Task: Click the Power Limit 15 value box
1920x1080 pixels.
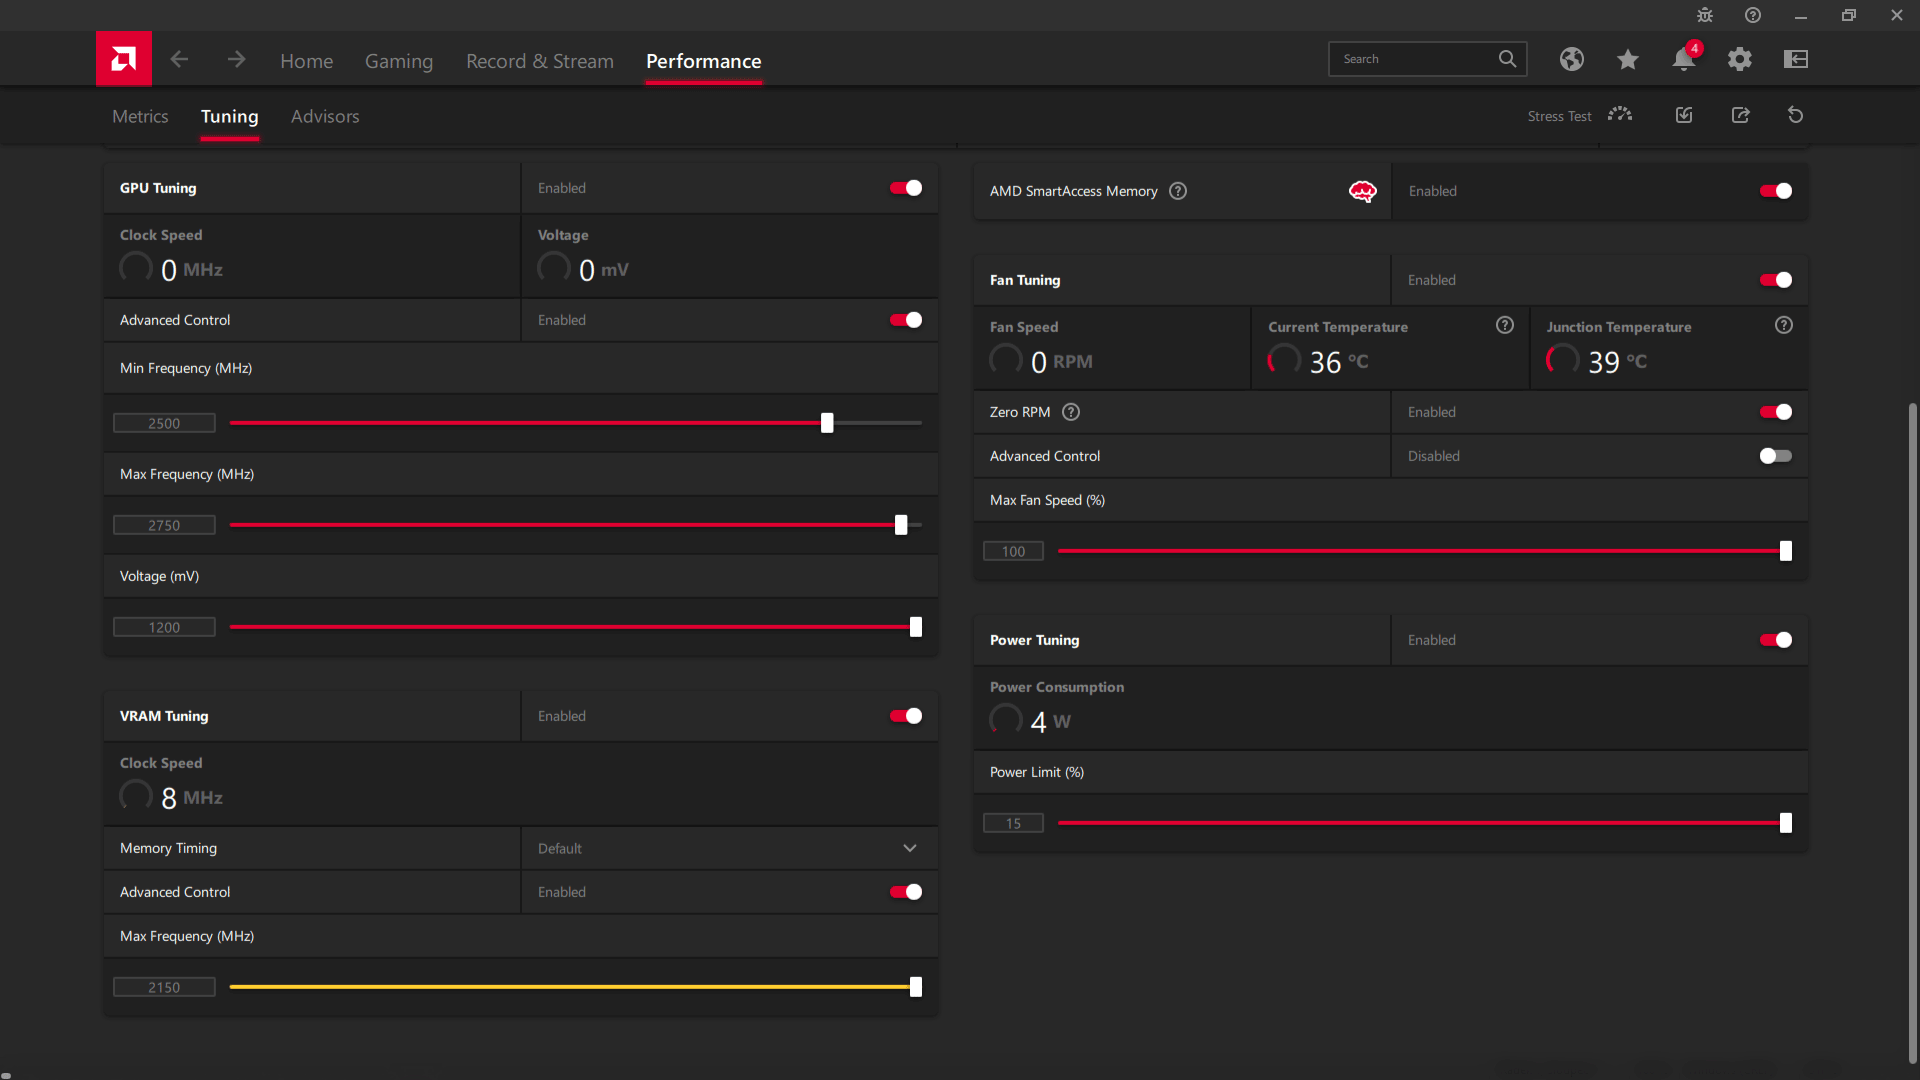Action: click(1013, 823)
